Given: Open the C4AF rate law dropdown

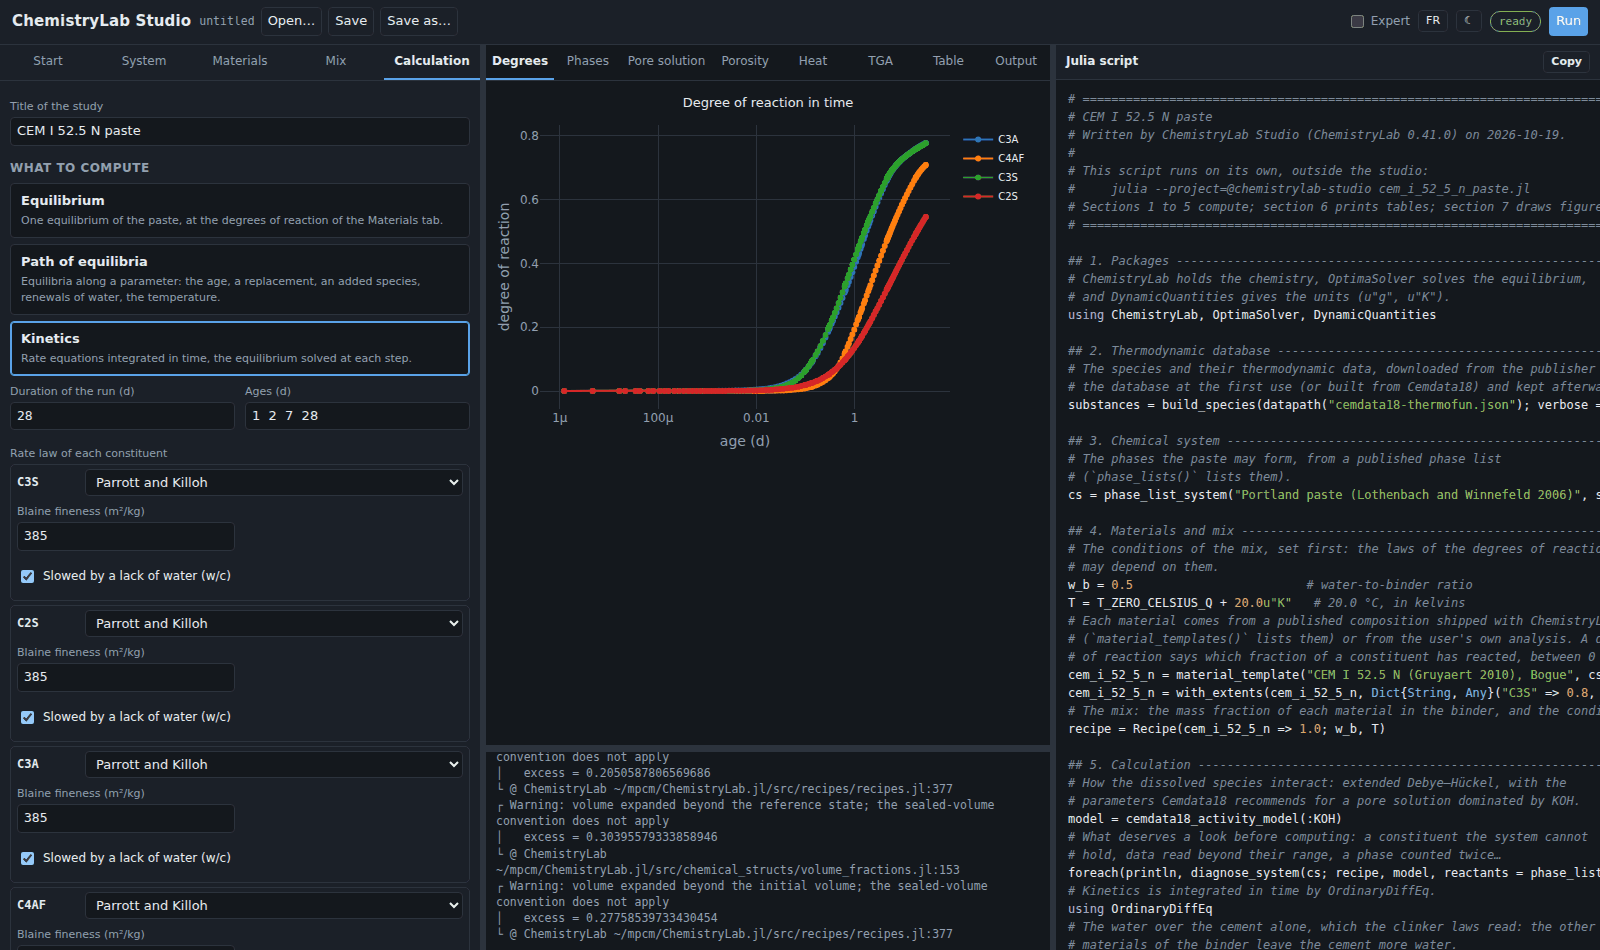Looking at the screenshot, I should pos(274,905).
